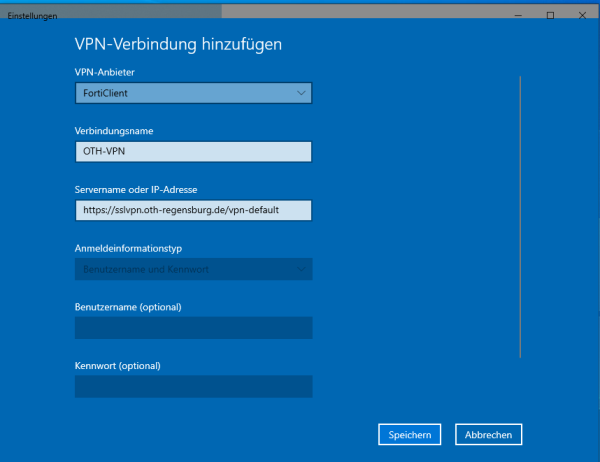
Task: Click the Einstellungen window title
Action: (32, 16)
